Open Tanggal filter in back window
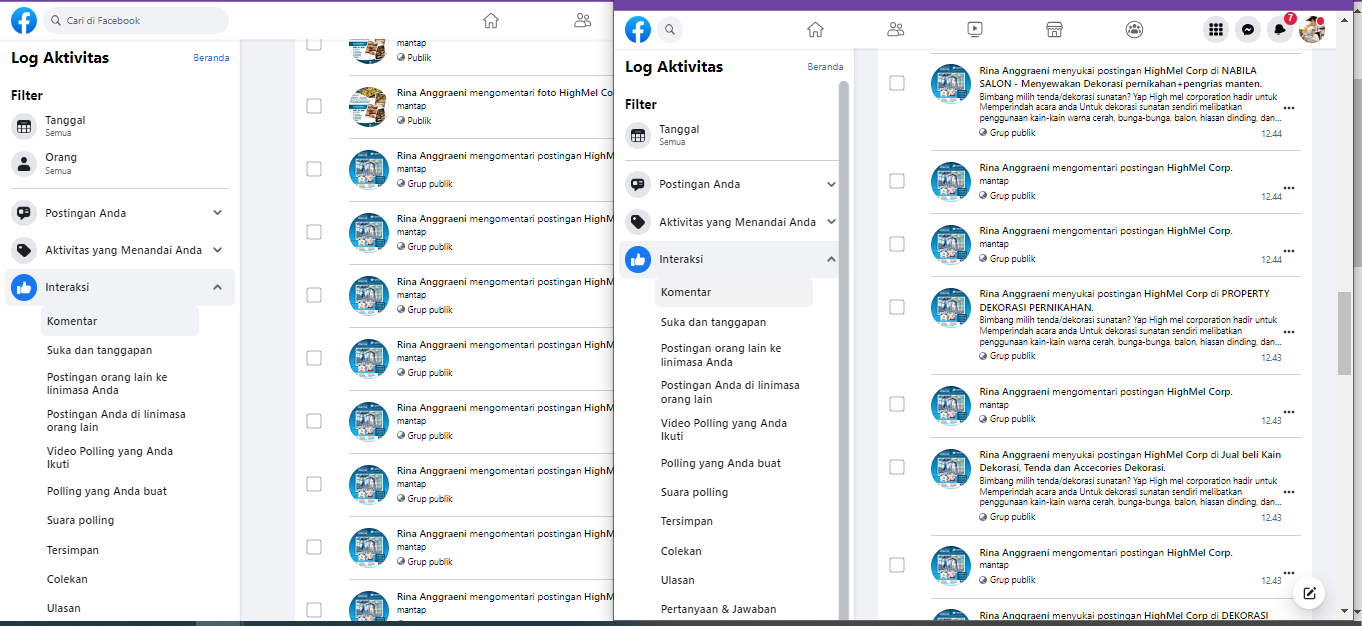This screenshot has height=626, width=1362. click(x=120, y=126)
